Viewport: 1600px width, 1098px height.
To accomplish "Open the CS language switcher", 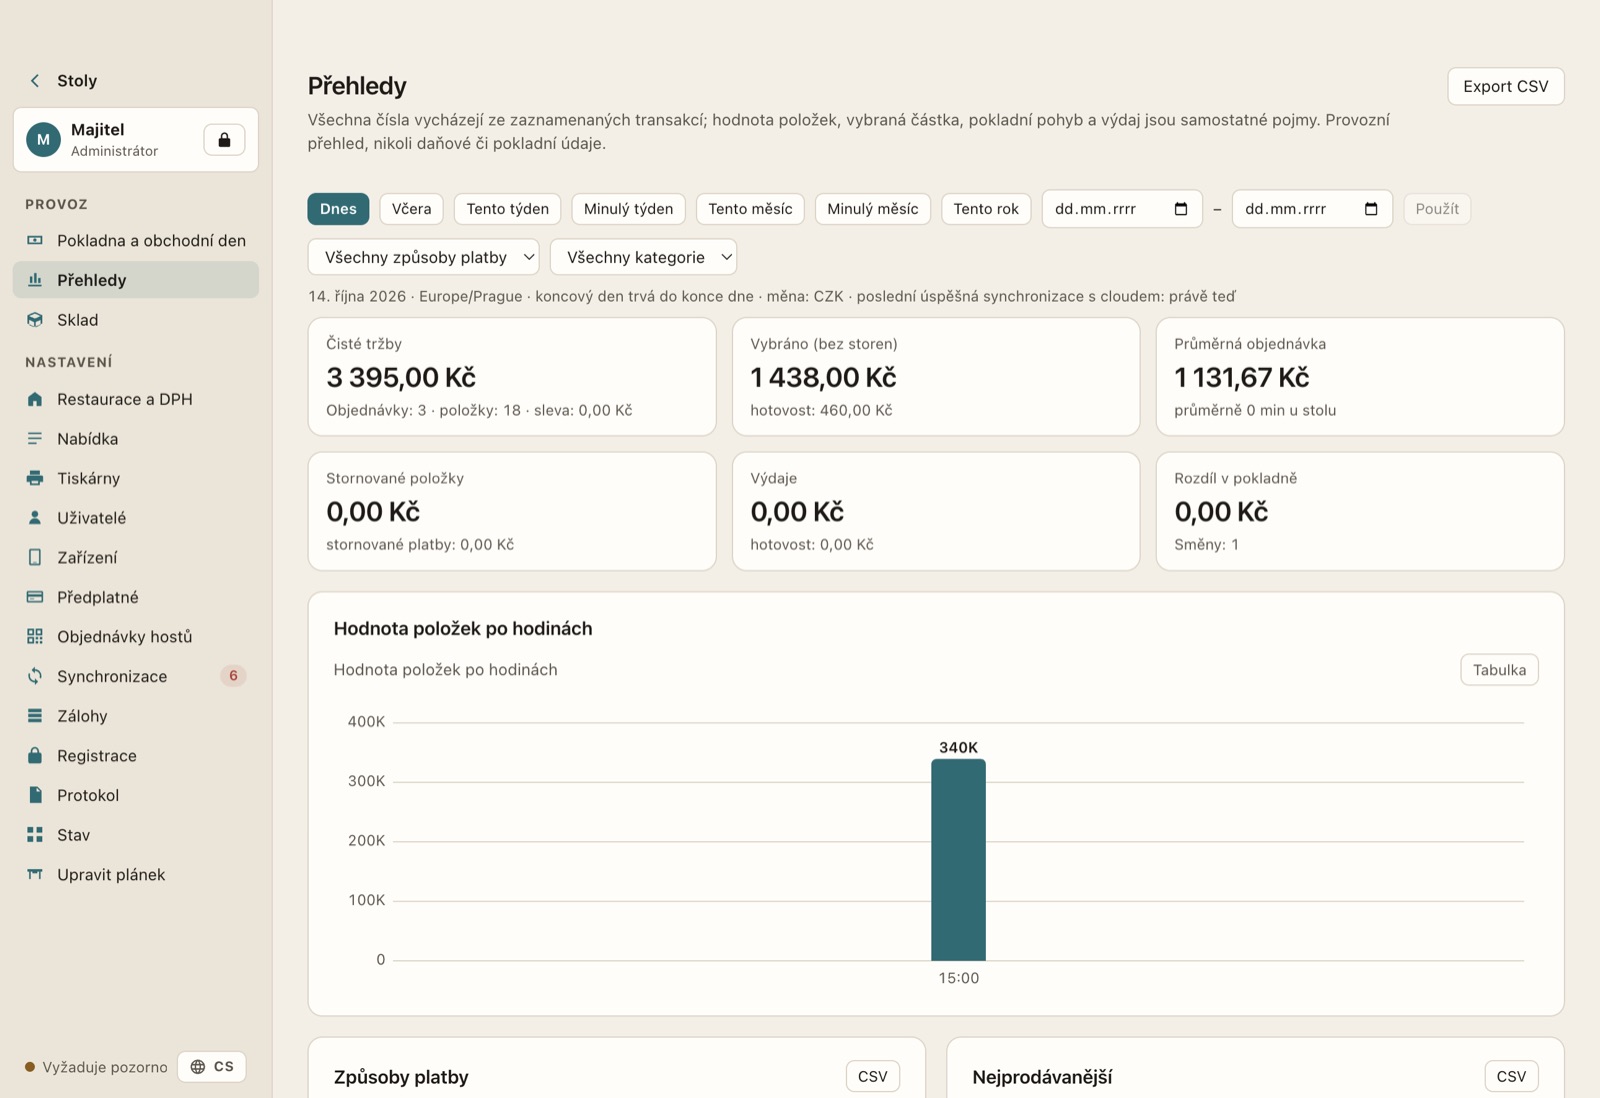I will (x=212, y=1067).
